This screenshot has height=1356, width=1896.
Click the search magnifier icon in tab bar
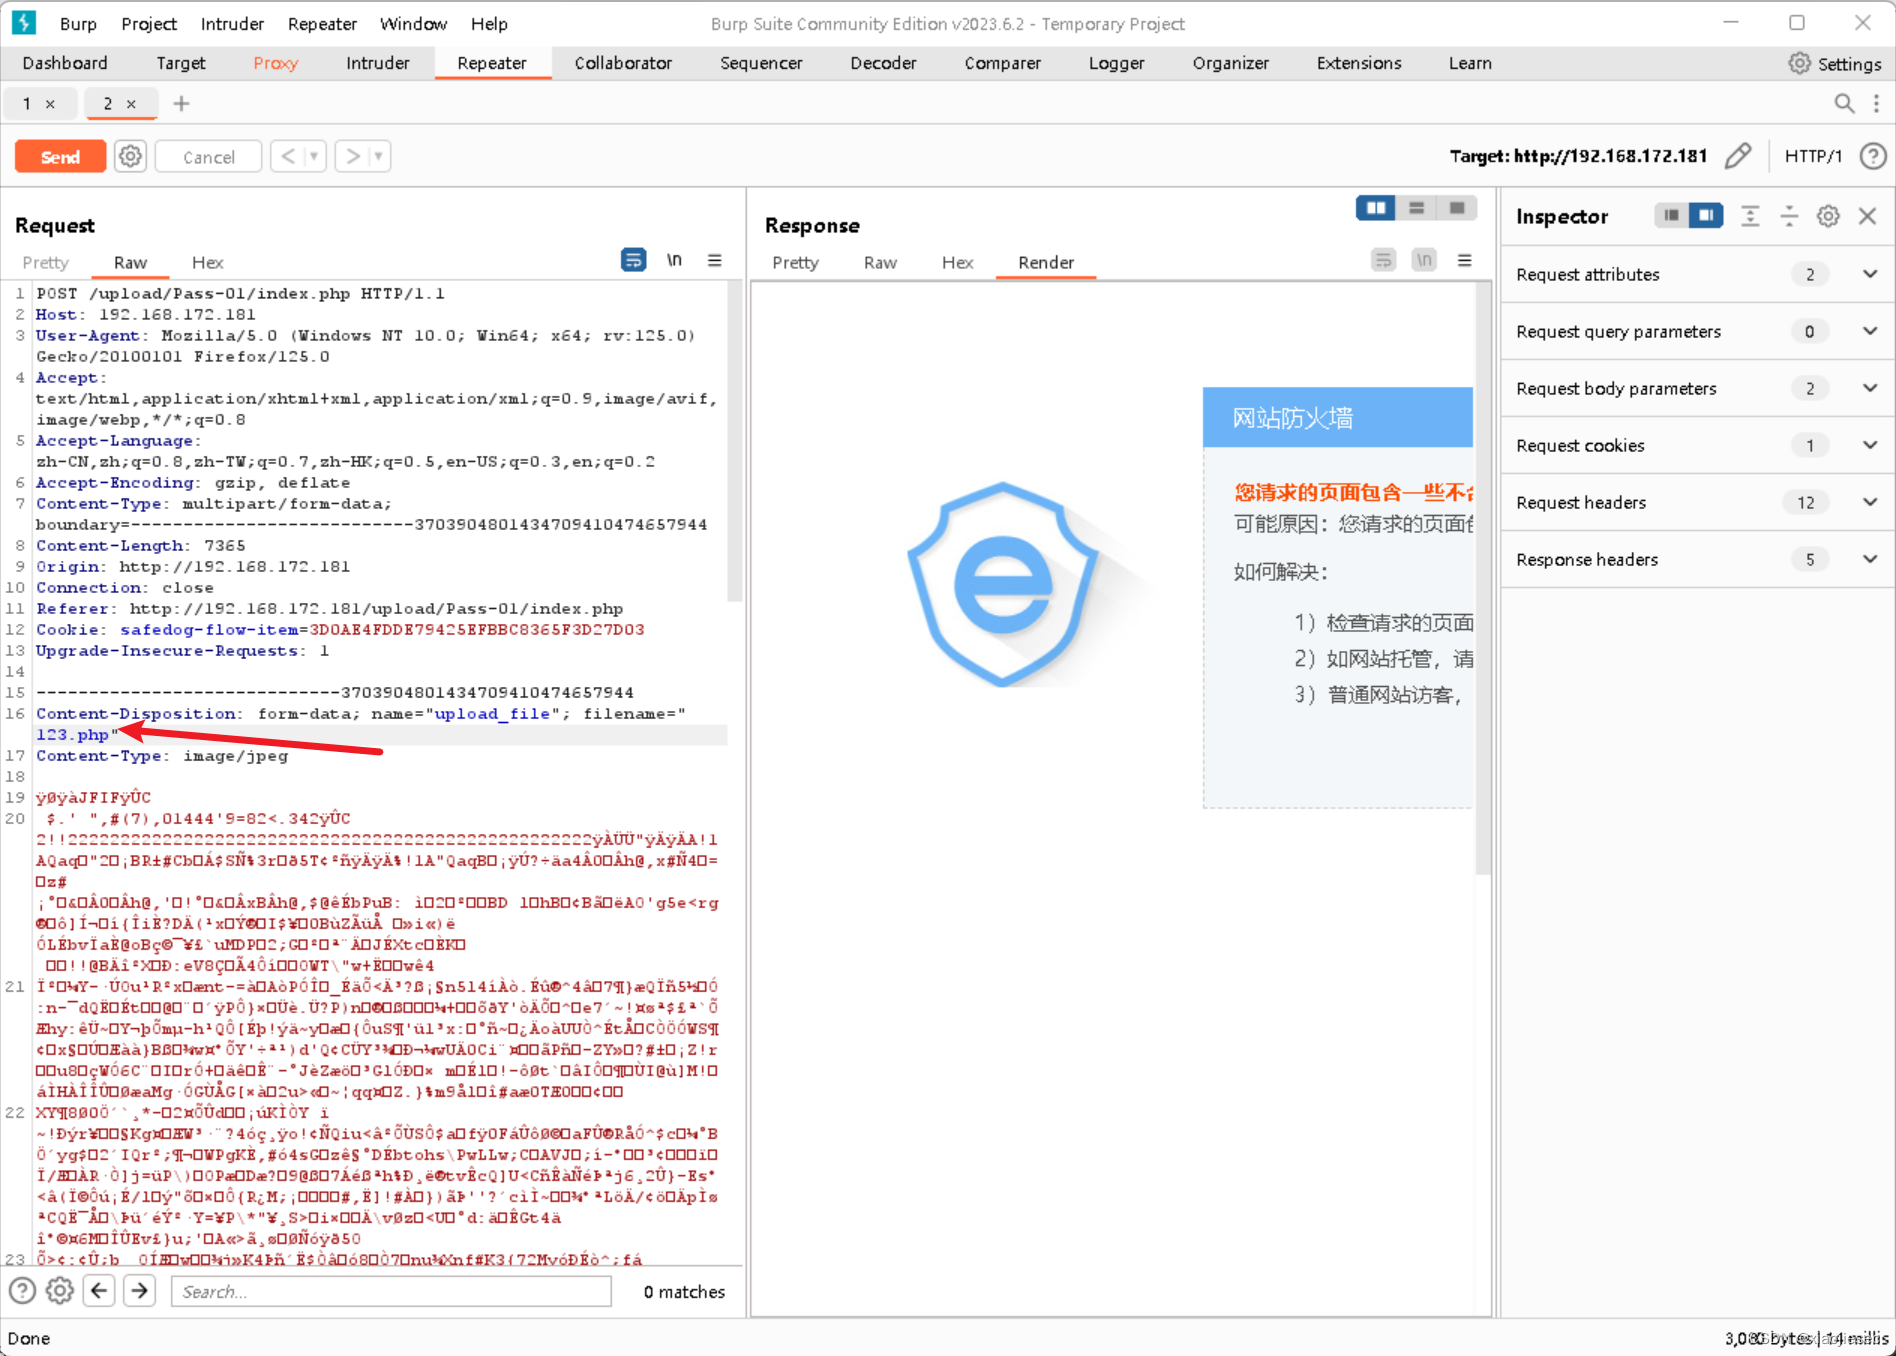coord(1844,103)
